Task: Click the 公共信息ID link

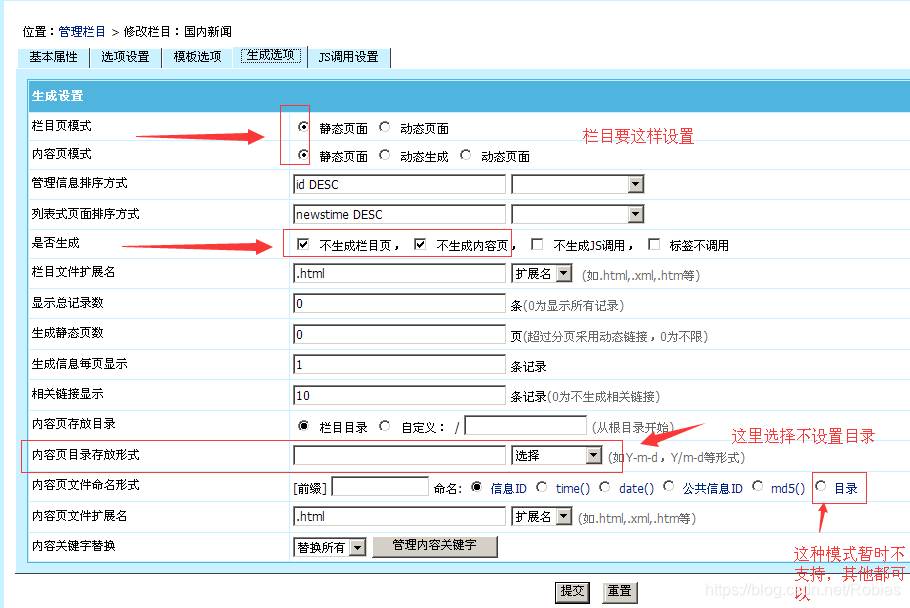Action: pos(713,488)
